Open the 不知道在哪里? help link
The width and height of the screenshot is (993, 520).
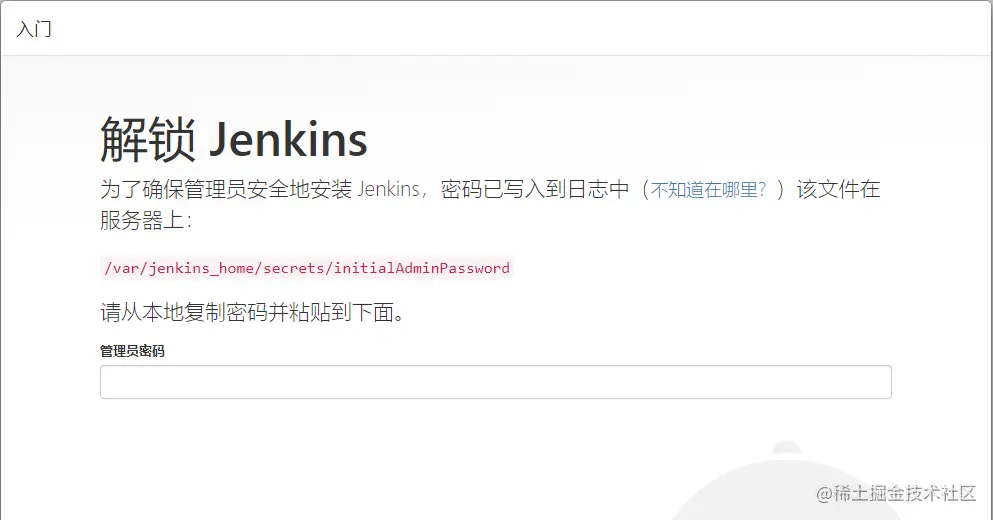(709, 189)
